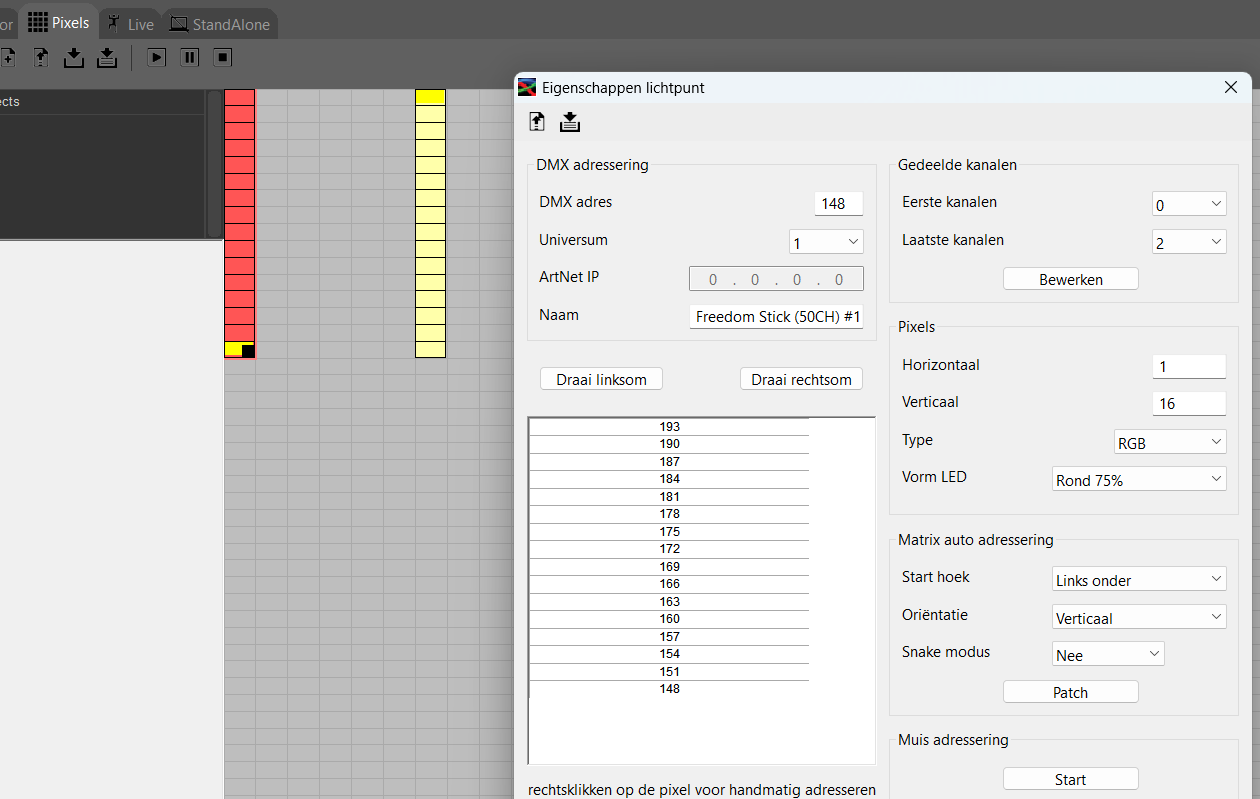Screen dimensions: 1260x799
Task: Open the Universum dropdown
Action: [826, 241]
